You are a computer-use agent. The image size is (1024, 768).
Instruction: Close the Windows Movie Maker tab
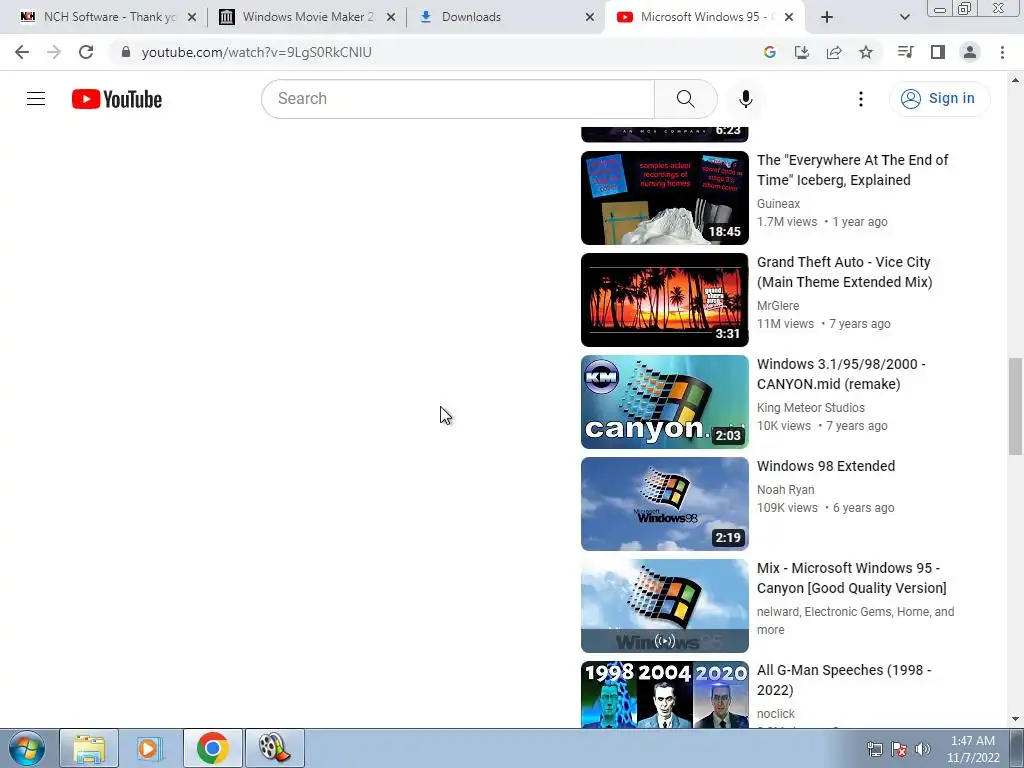pyautogui.click(x=391, y=18)
